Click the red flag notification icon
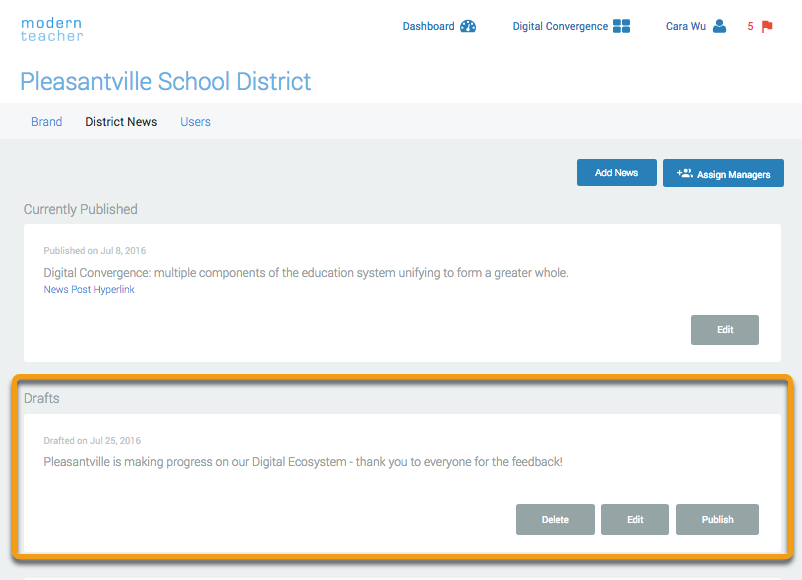 point(767,27)
